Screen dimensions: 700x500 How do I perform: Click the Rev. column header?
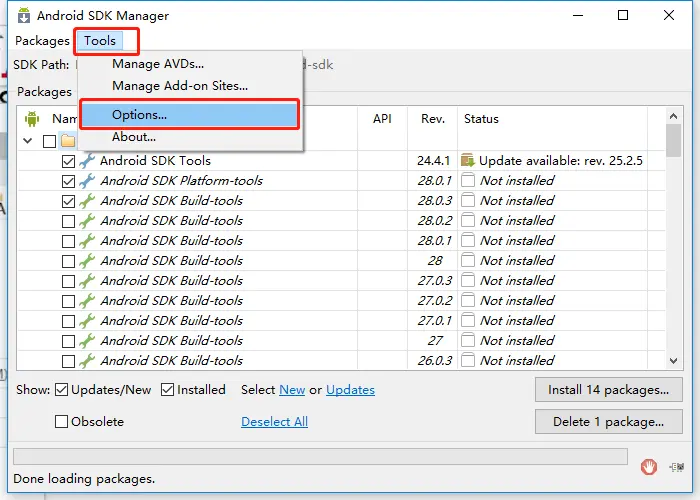point(433,119)
